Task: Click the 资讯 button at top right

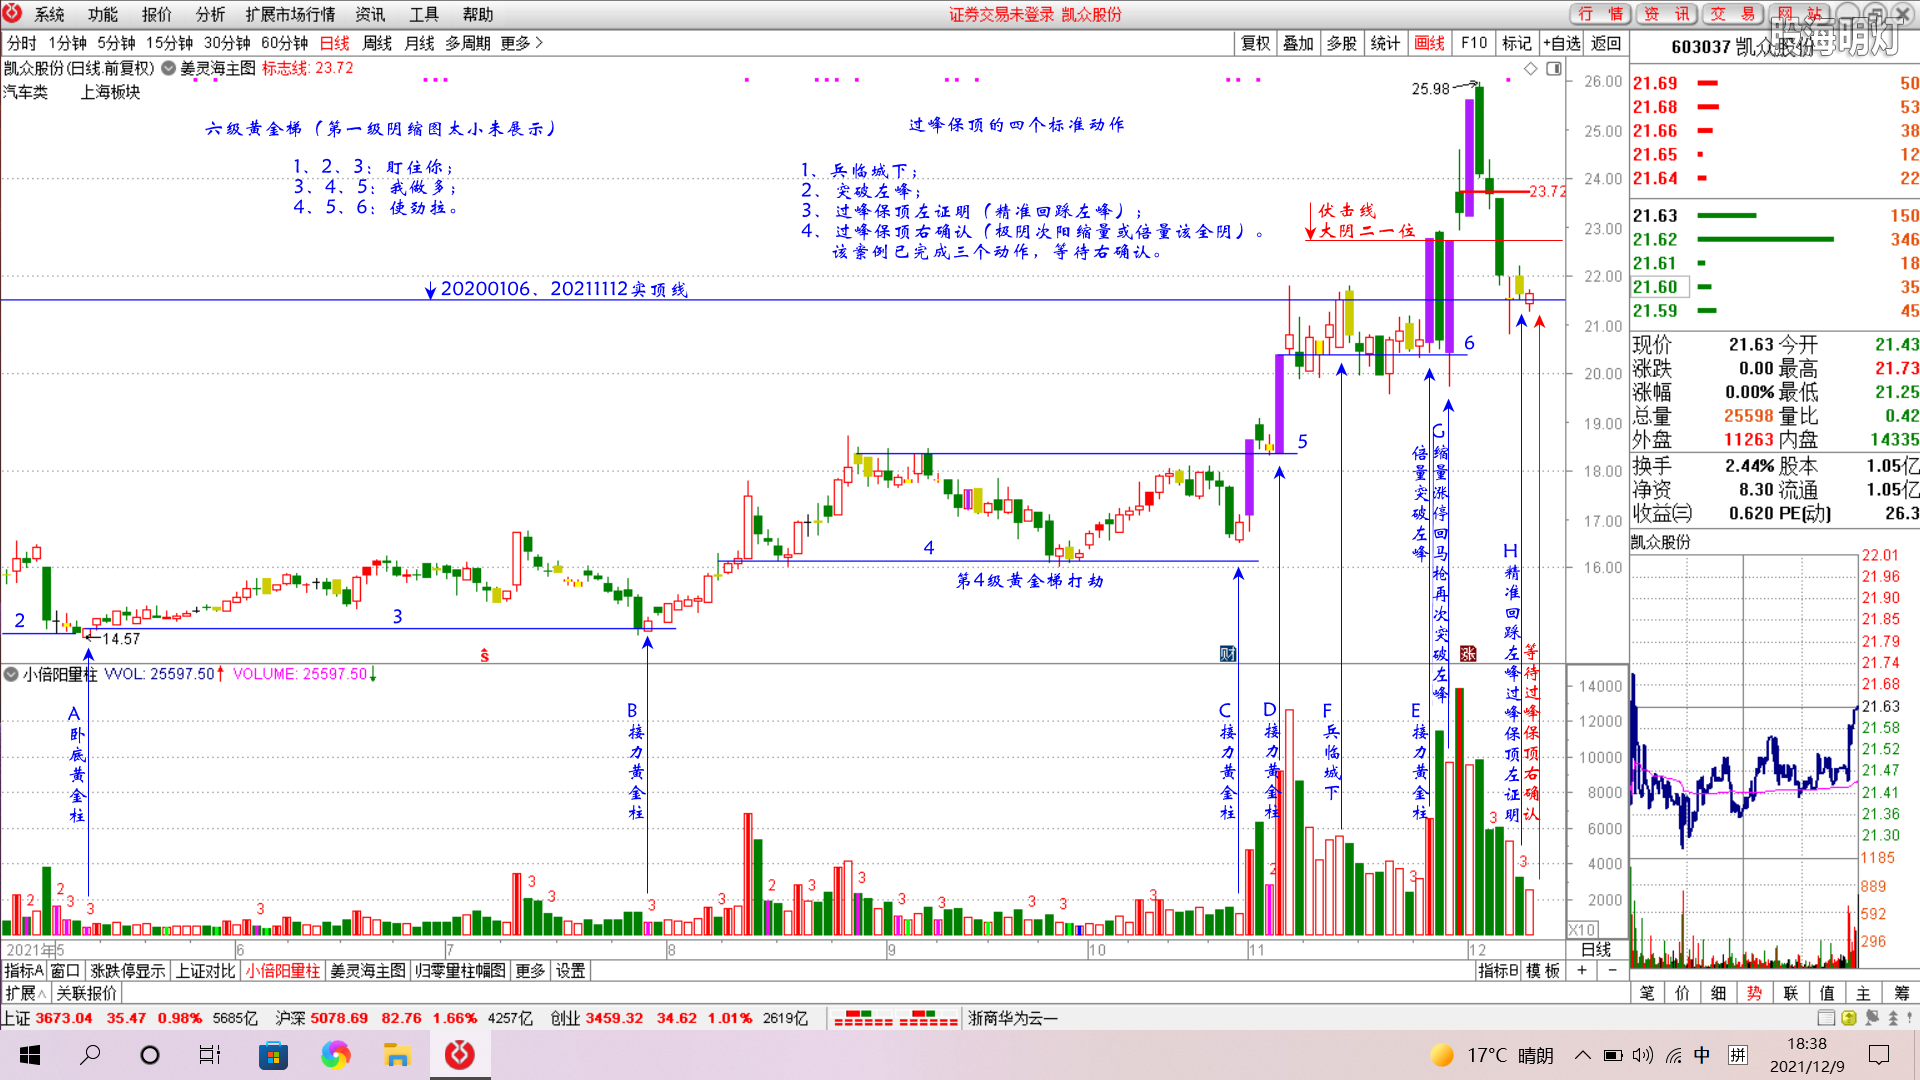Action: (x=1667, y=14)
